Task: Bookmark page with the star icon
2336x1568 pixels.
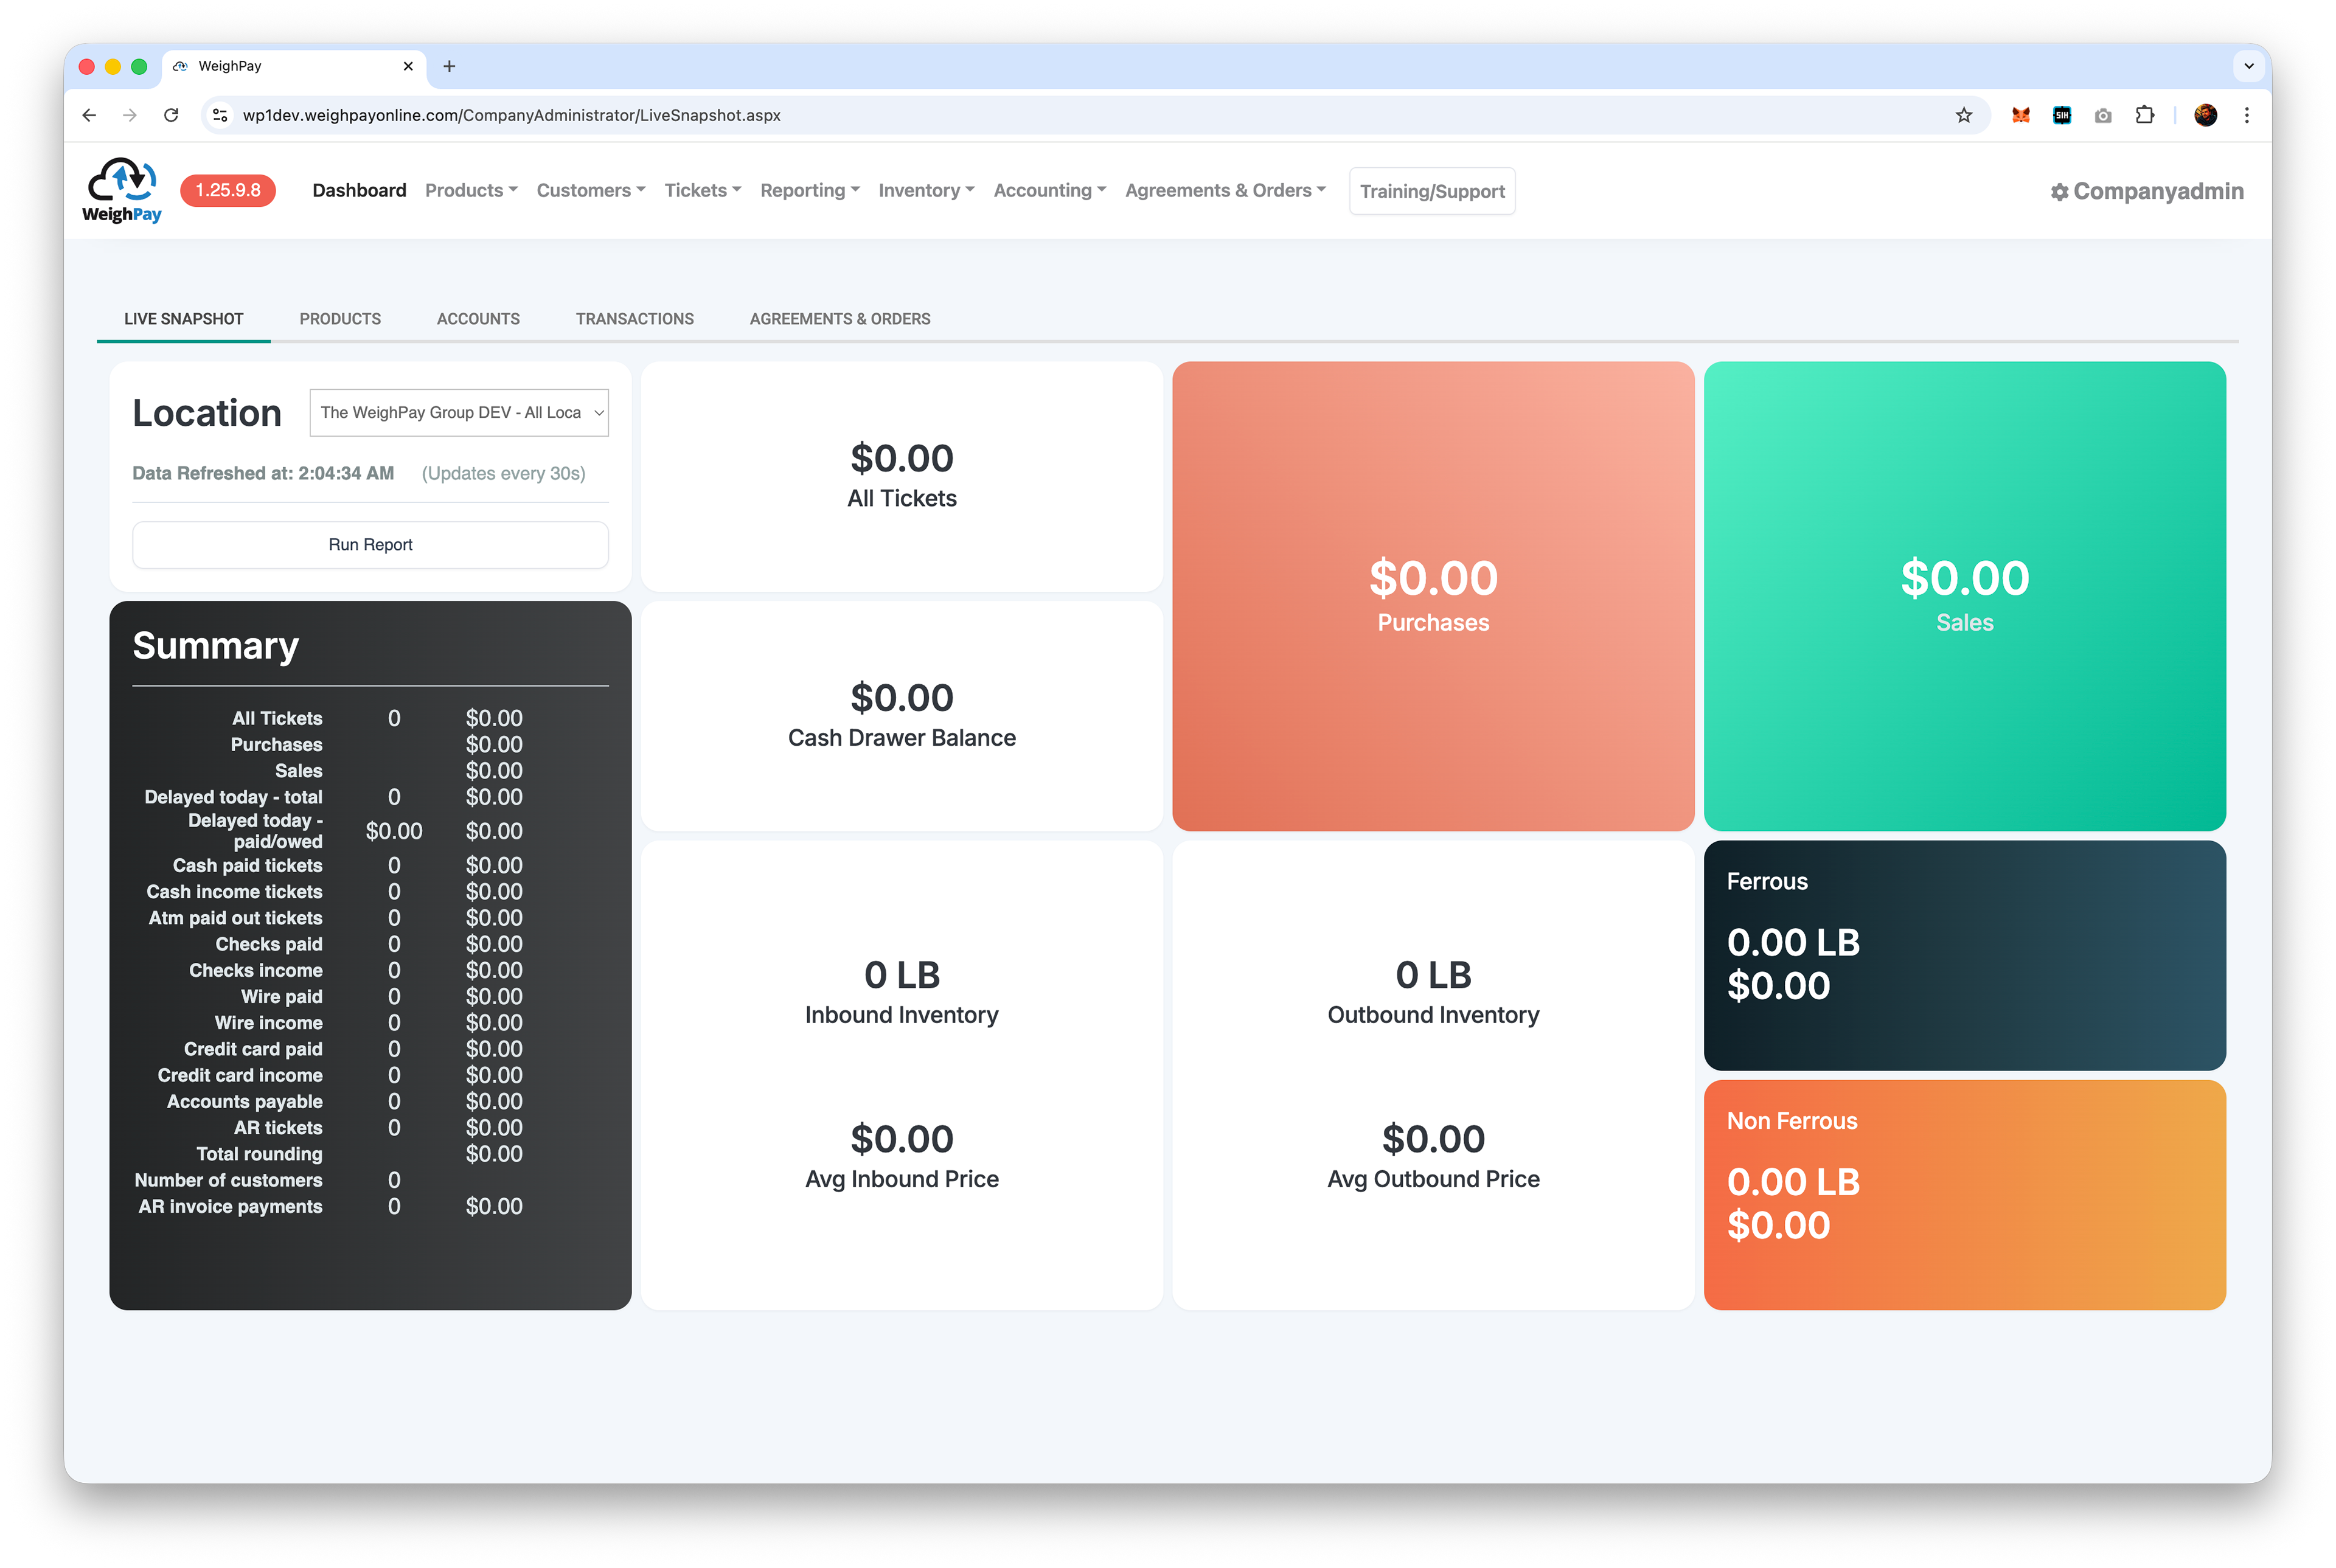Action: (1964, 115)
